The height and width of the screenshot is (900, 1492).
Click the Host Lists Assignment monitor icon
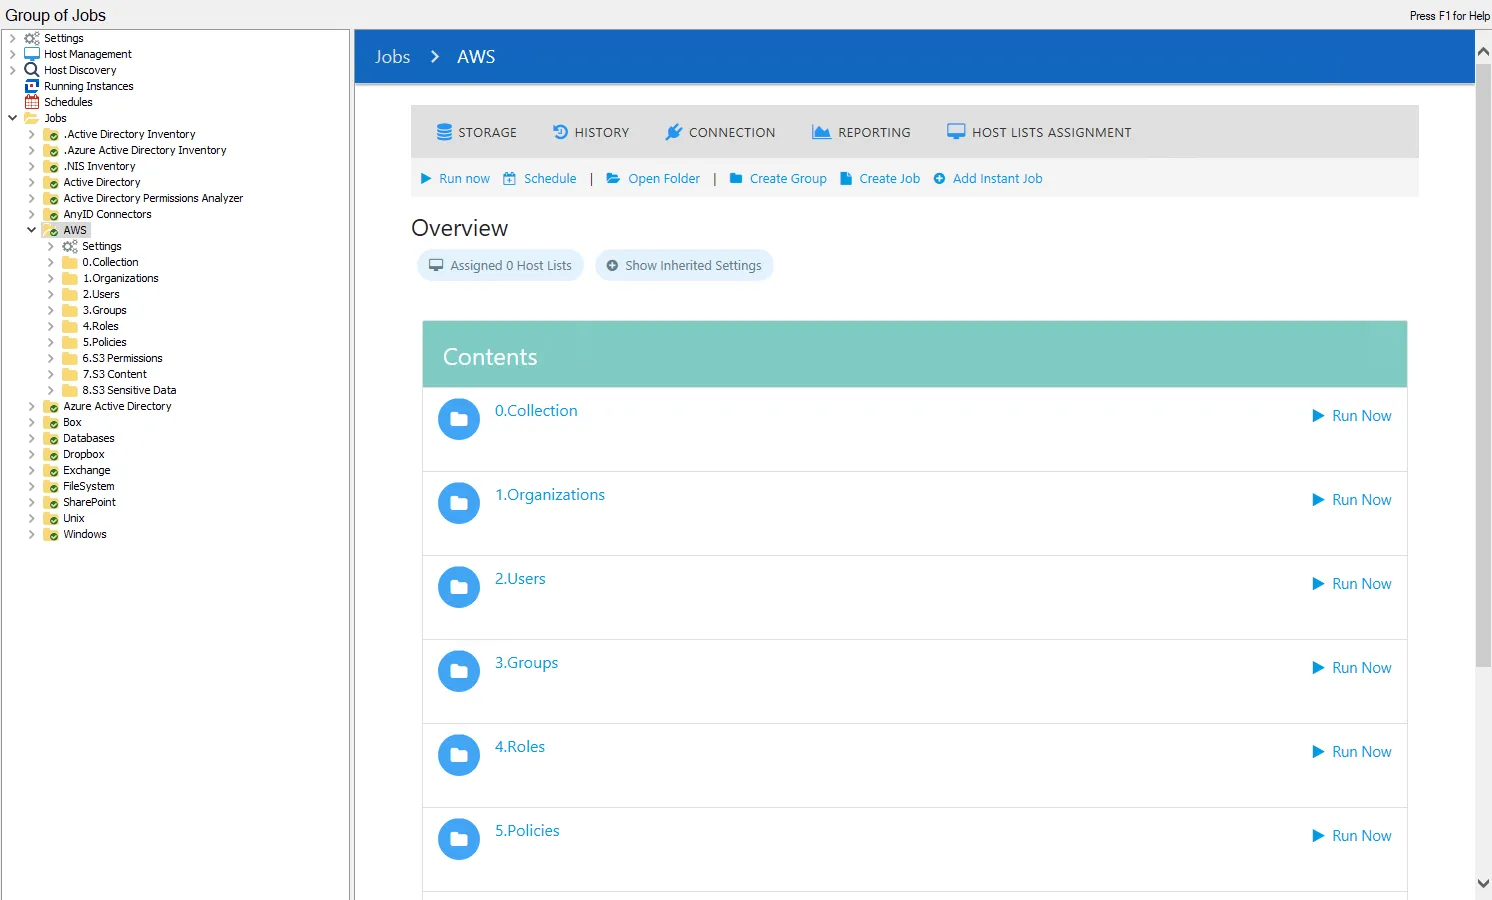(956, 132)
